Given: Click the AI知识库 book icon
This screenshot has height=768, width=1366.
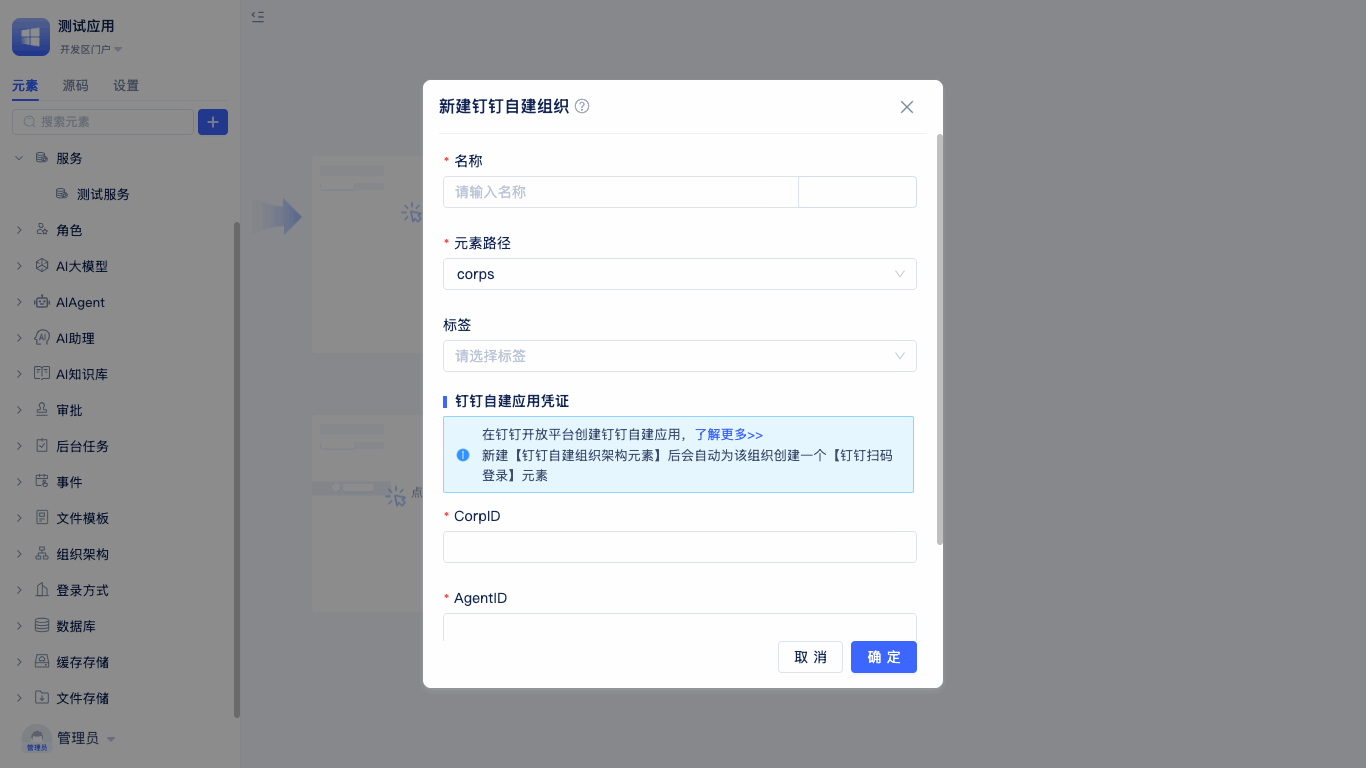Looking at the screenshot, I should (42, 374).
